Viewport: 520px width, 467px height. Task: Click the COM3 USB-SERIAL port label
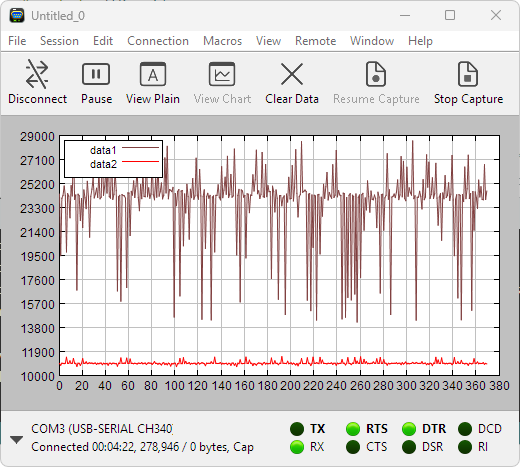pos(102,429)
